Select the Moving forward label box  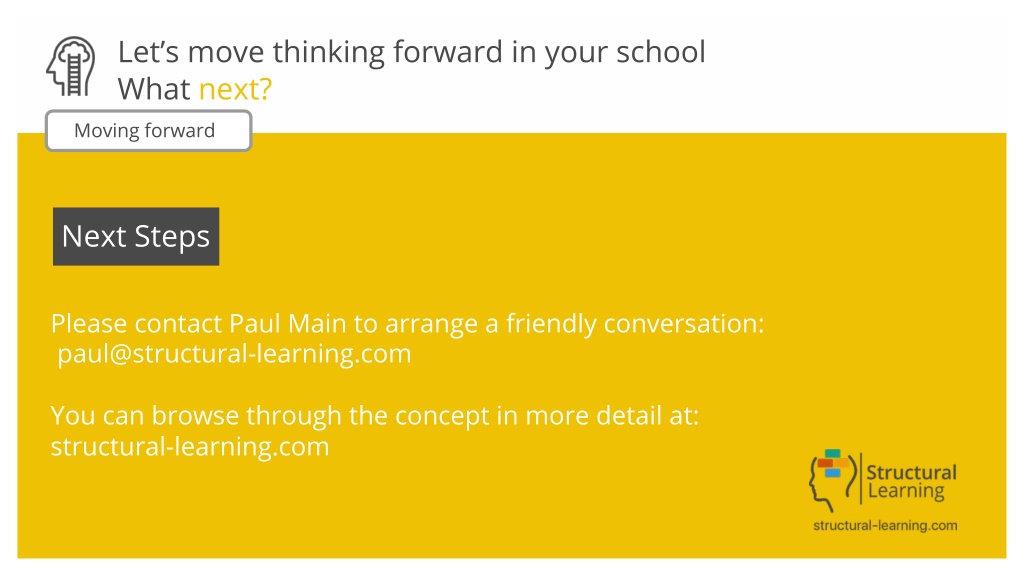click(148, 131)
